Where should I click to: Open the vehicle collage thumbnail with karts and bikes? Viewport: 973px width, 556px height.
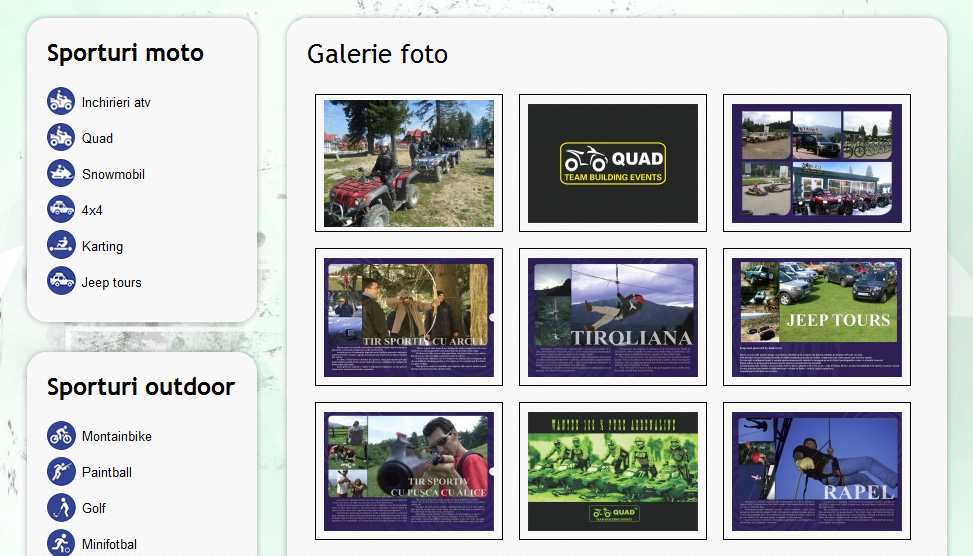(817, 163)
